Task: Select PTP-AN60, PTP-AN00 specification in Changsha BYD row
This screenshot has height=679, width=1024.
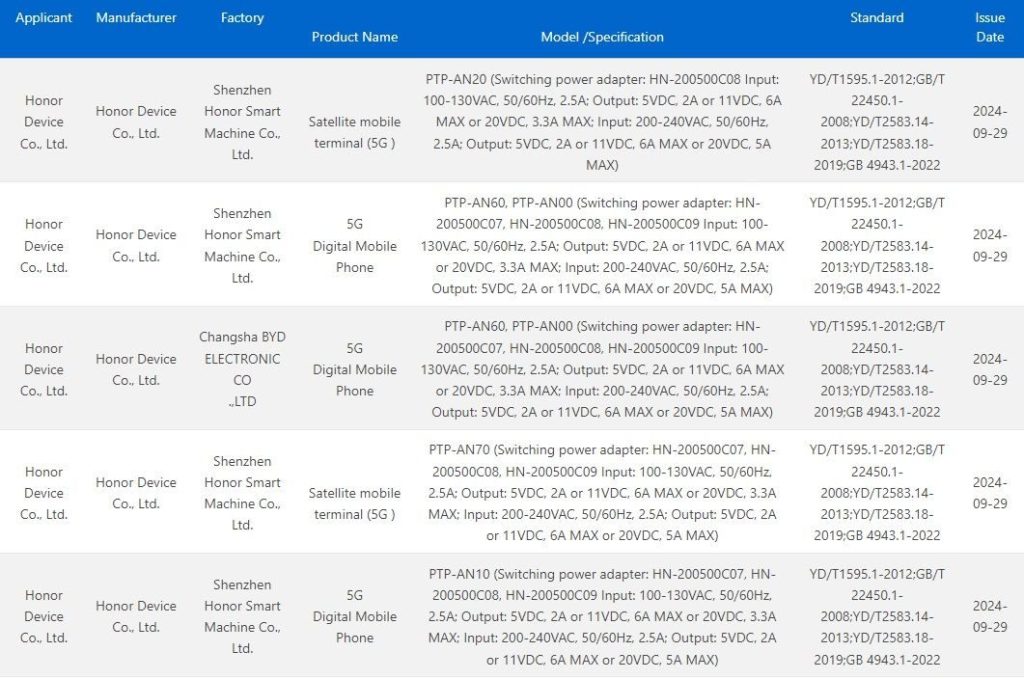Action: click(602, 369)
